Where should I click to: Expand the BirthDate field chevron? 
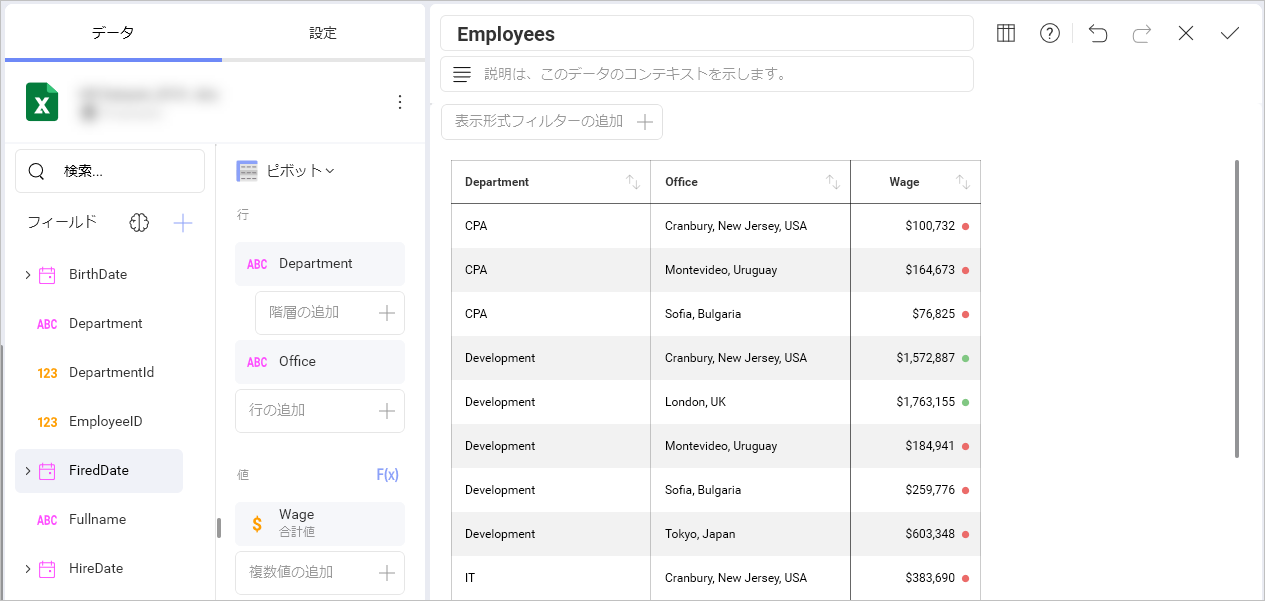click(x=27, y=275)
